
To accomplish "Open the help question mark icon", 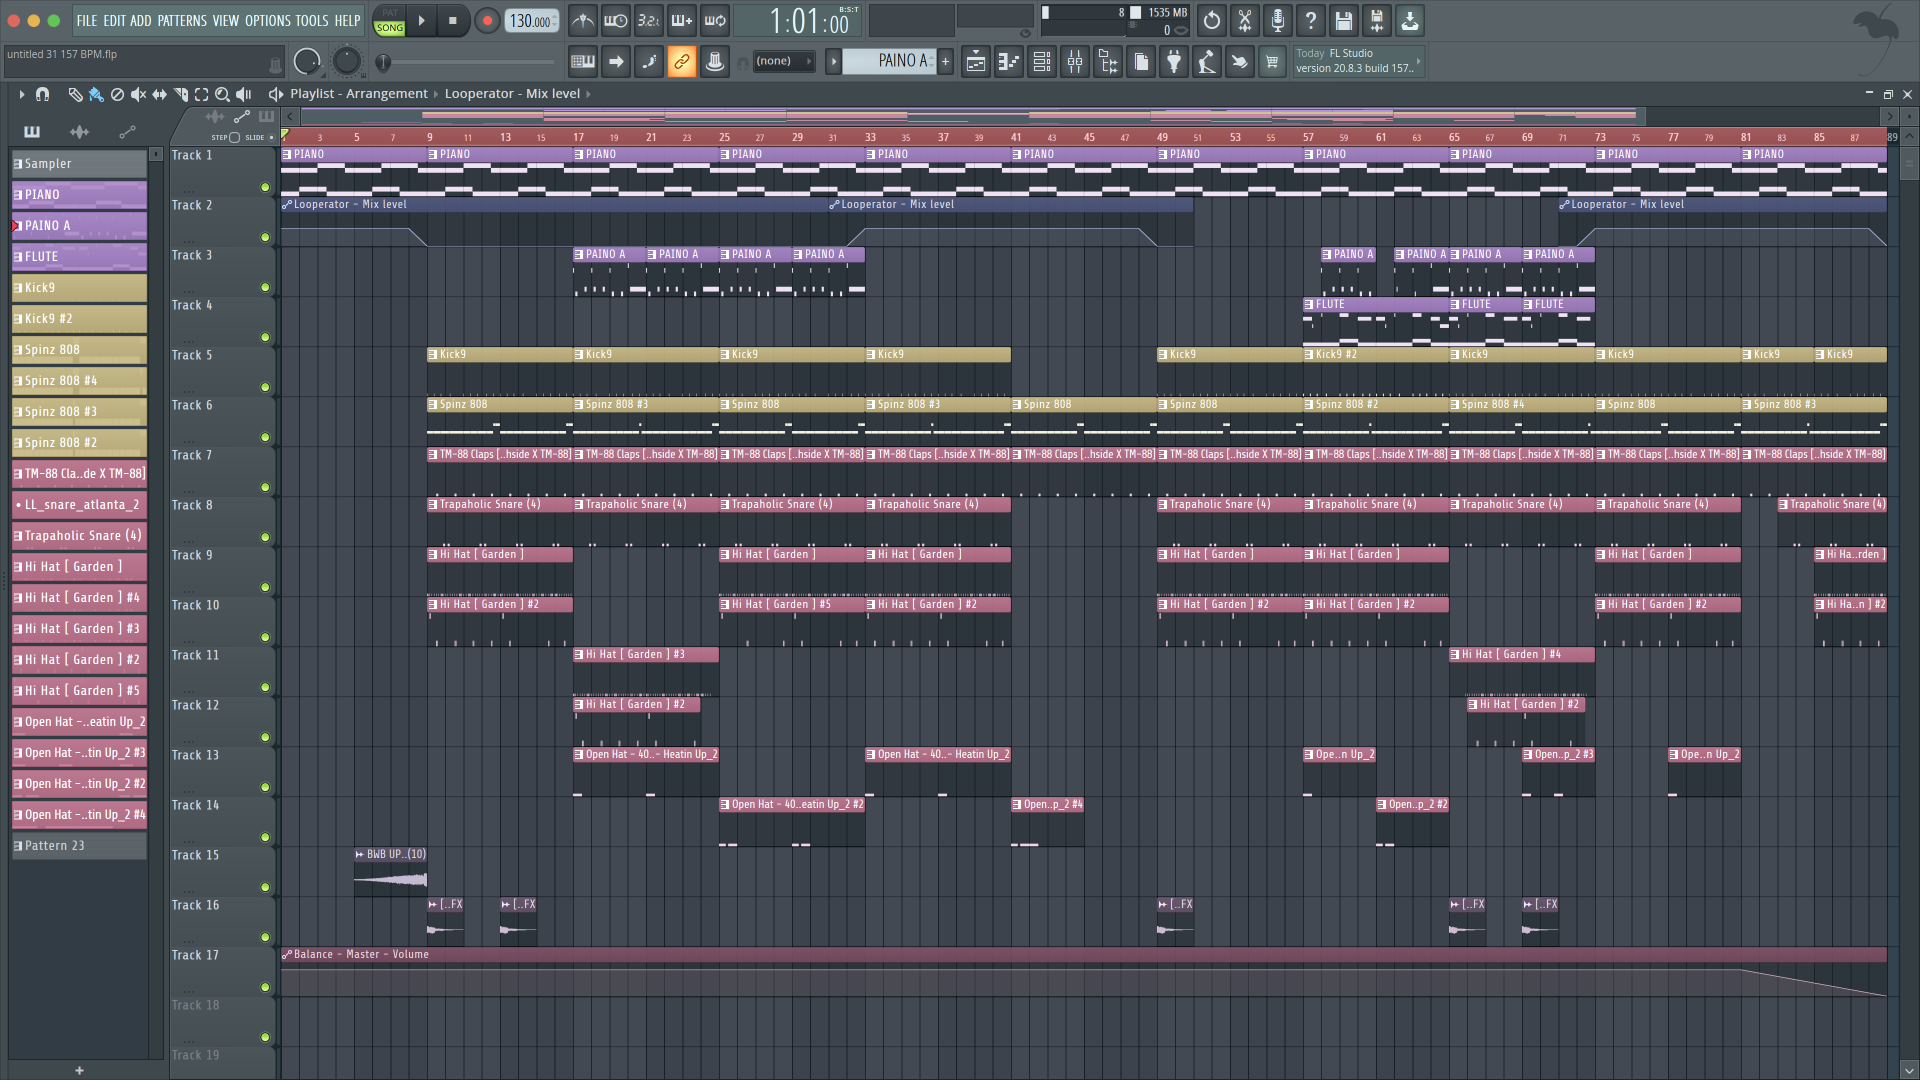I will click(x=1310, y=20).
